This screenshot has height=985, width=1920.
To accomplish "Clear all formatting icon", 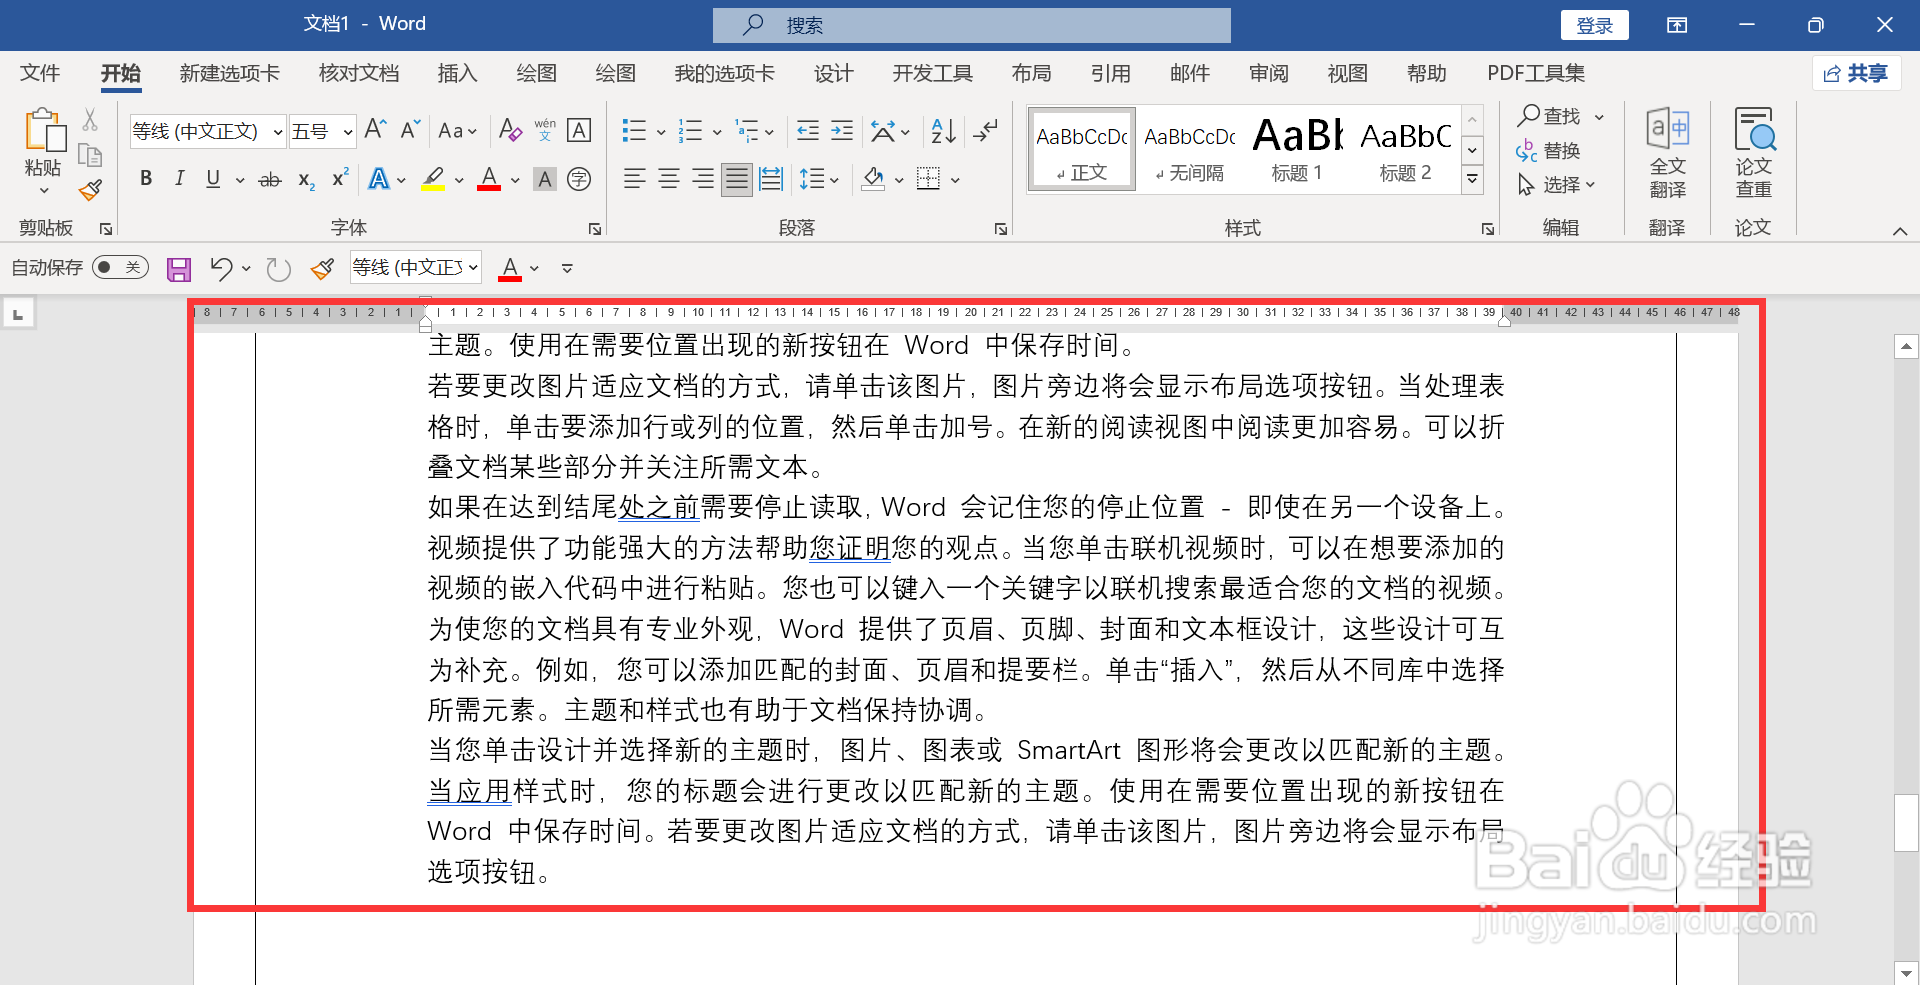I will click(x=510, y=130).
